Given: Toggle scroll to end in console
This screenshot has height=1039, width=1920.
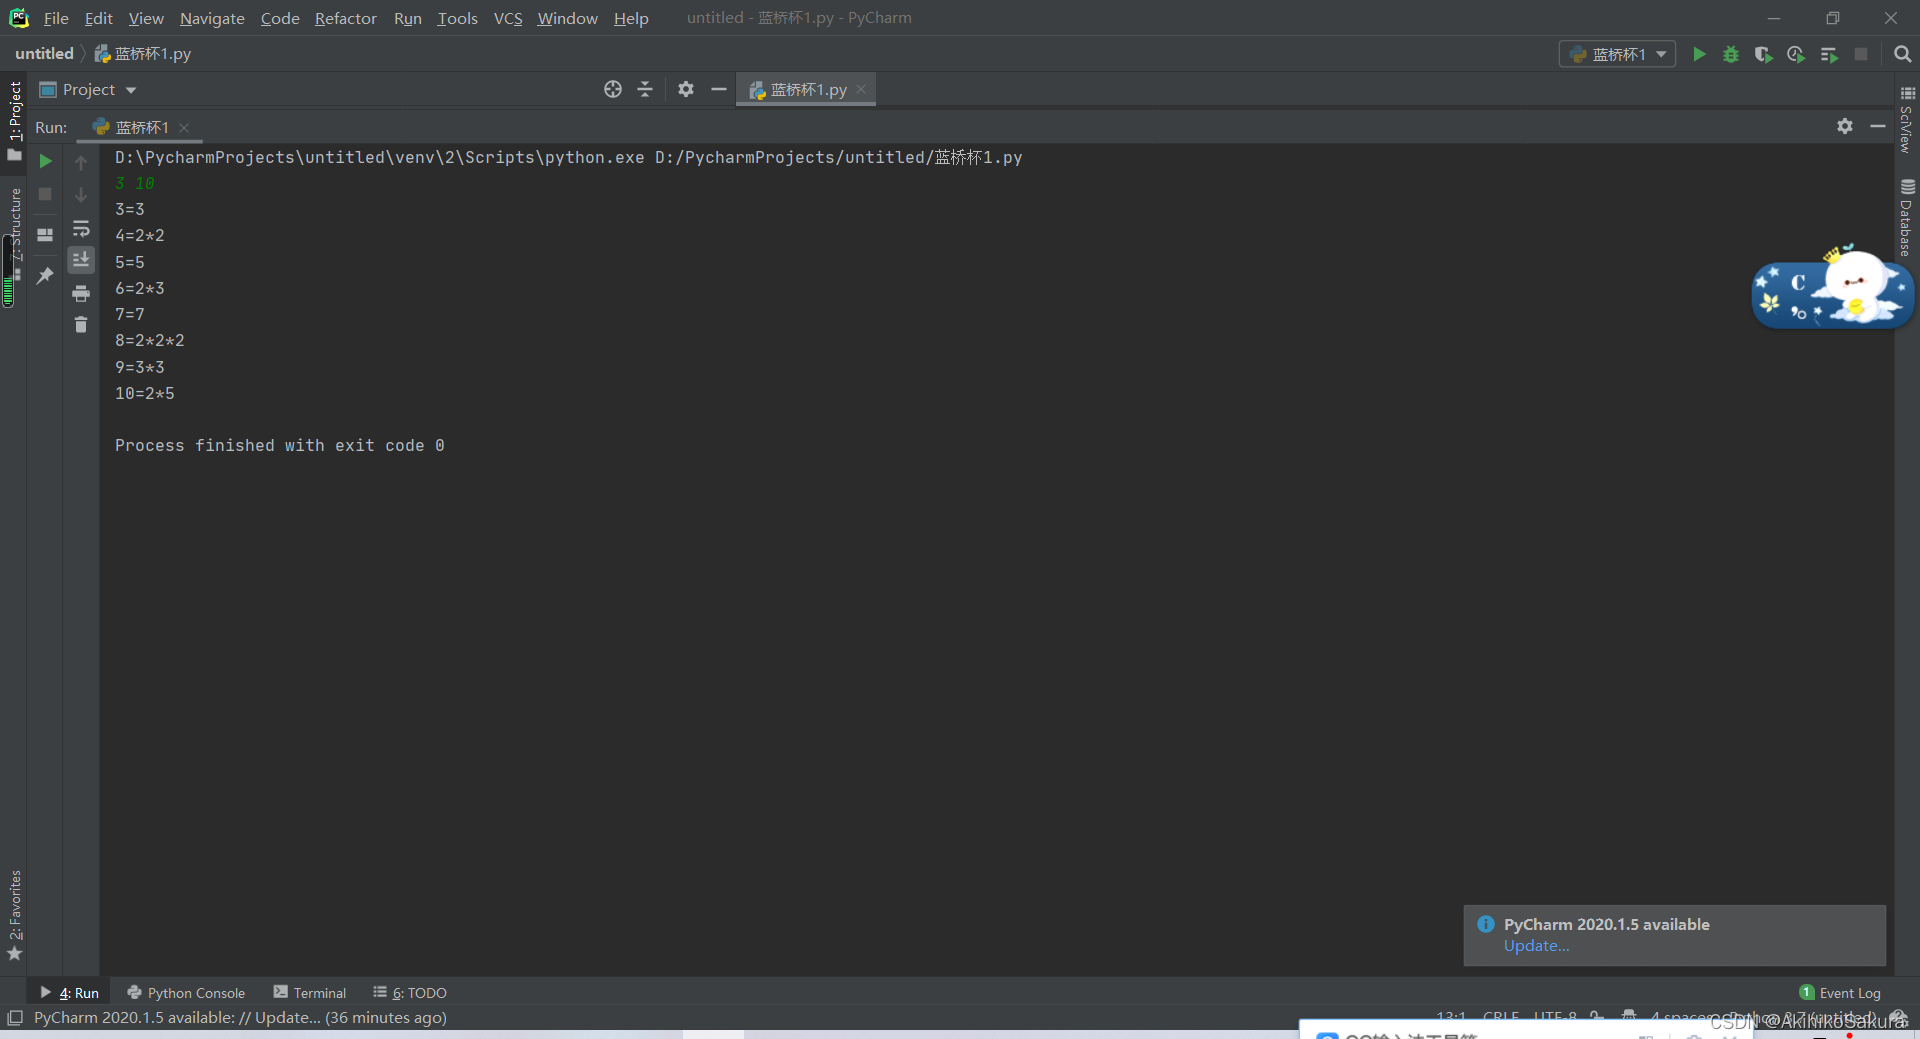Looking at the screenshot, I should tap(81, 260).
